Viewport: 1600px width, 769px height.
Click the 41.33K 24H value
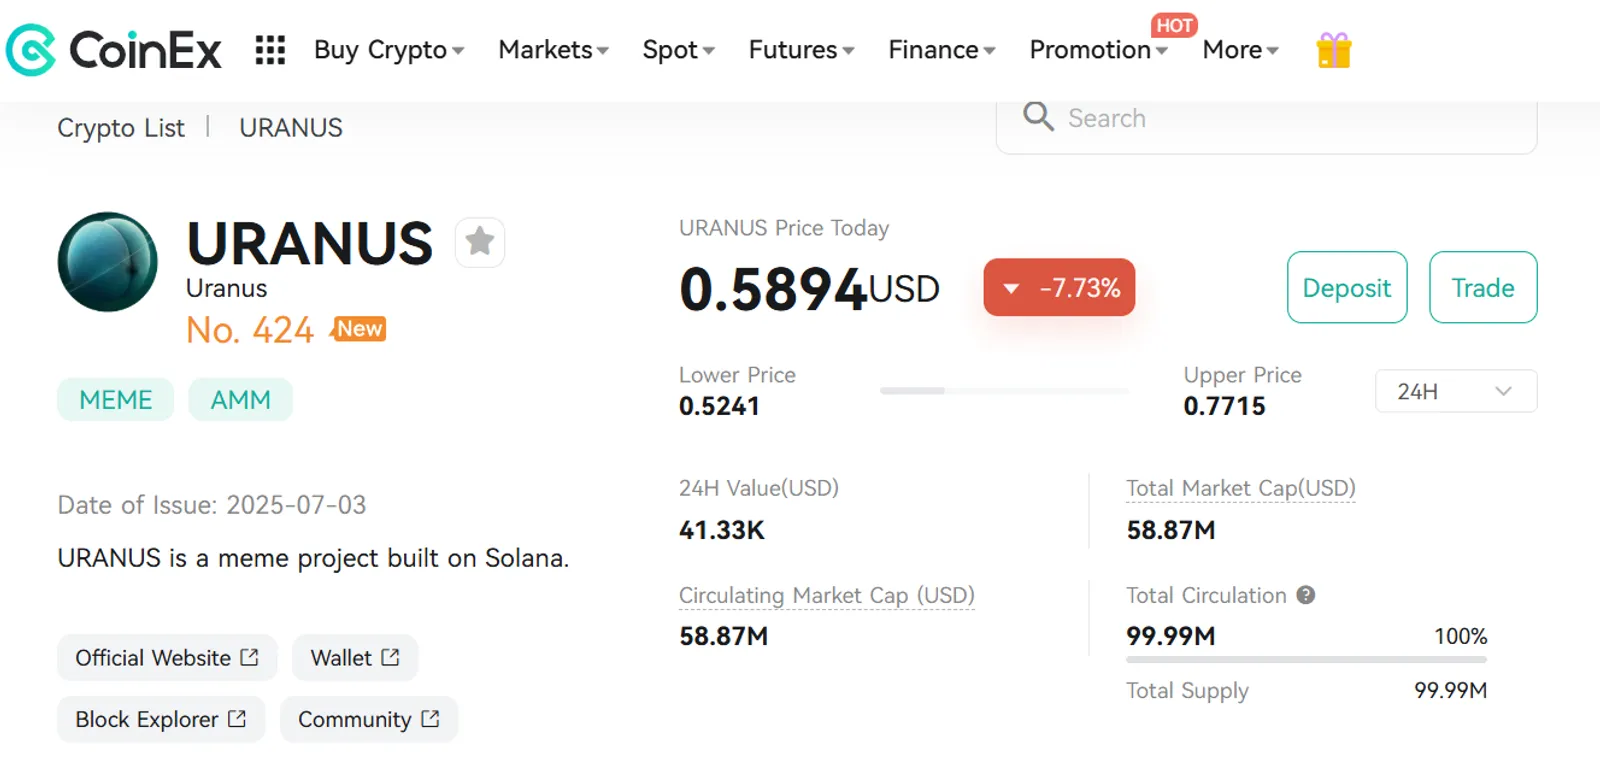[x=722, y=530]
